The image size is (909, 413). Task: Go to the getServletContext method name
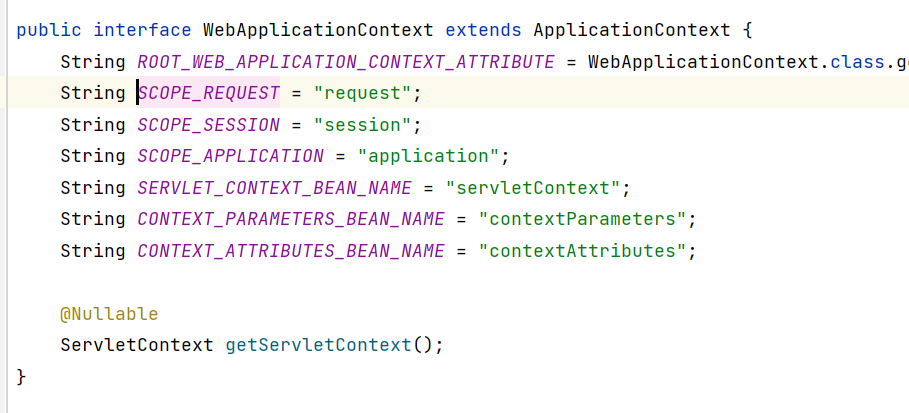(x=318, y=345)
